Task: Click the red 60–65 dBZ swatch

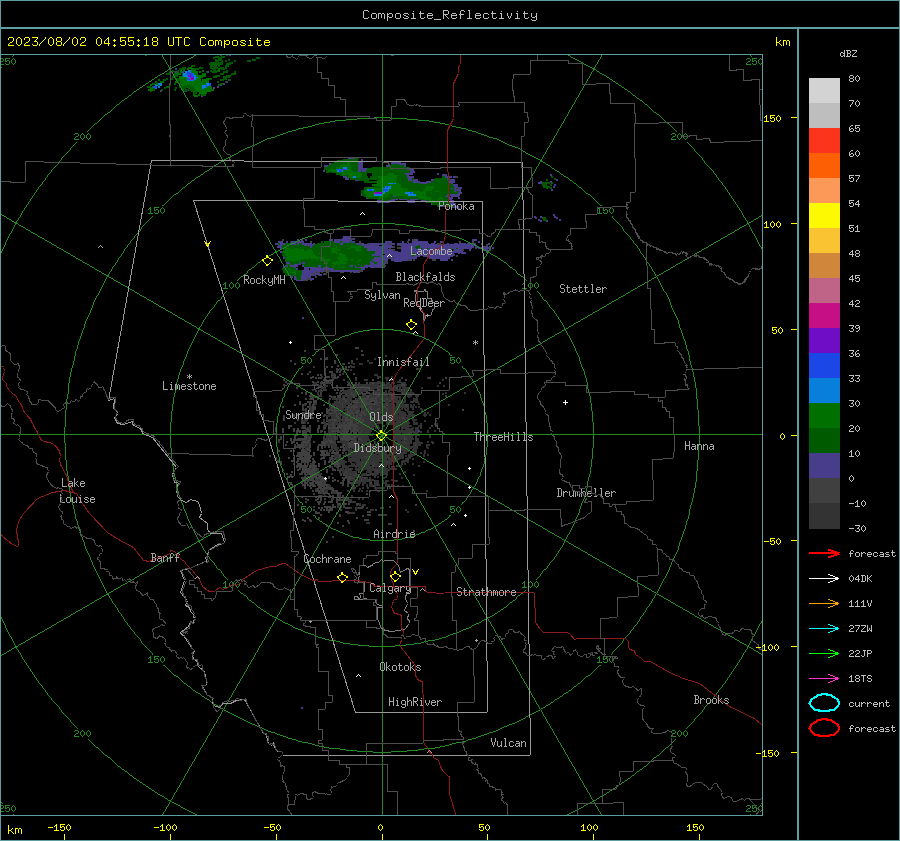Action: [824, 141]
